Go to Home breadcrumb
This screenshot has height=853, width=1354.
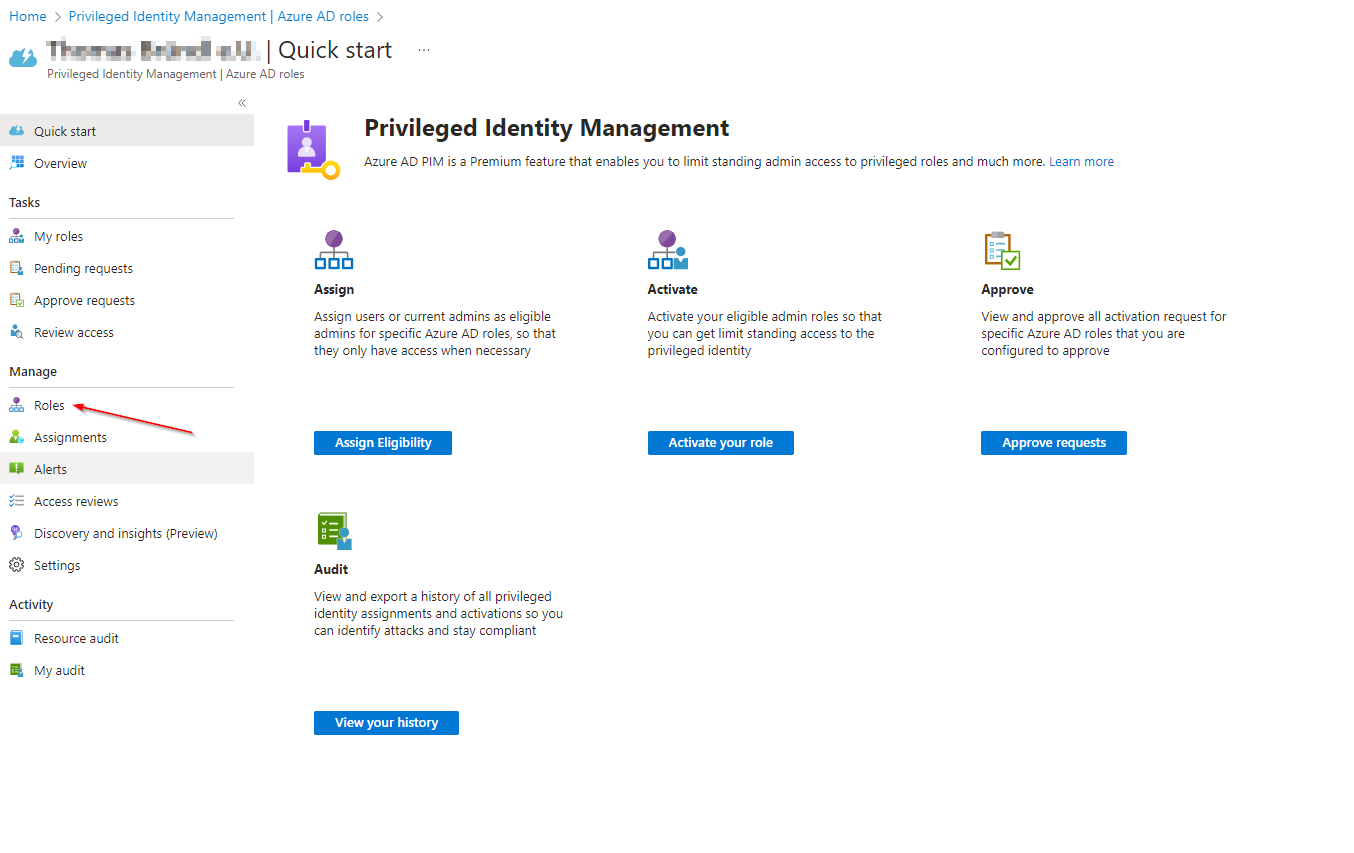click(x=28, y=16)
